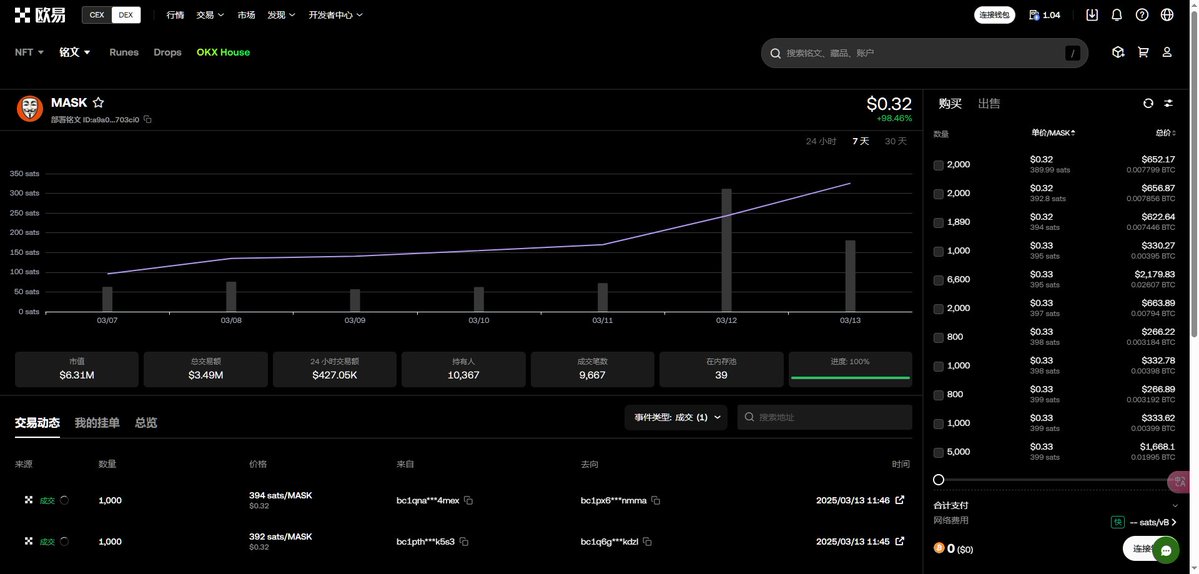
Task: Go to the Drops tab
Action: click(167, 52)
